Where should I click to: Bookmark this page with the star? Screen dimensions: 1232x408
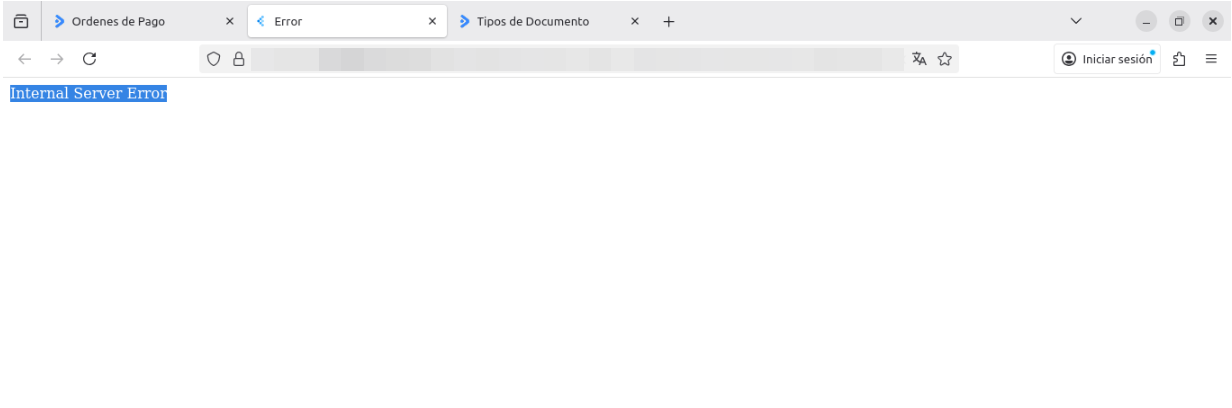943,59
